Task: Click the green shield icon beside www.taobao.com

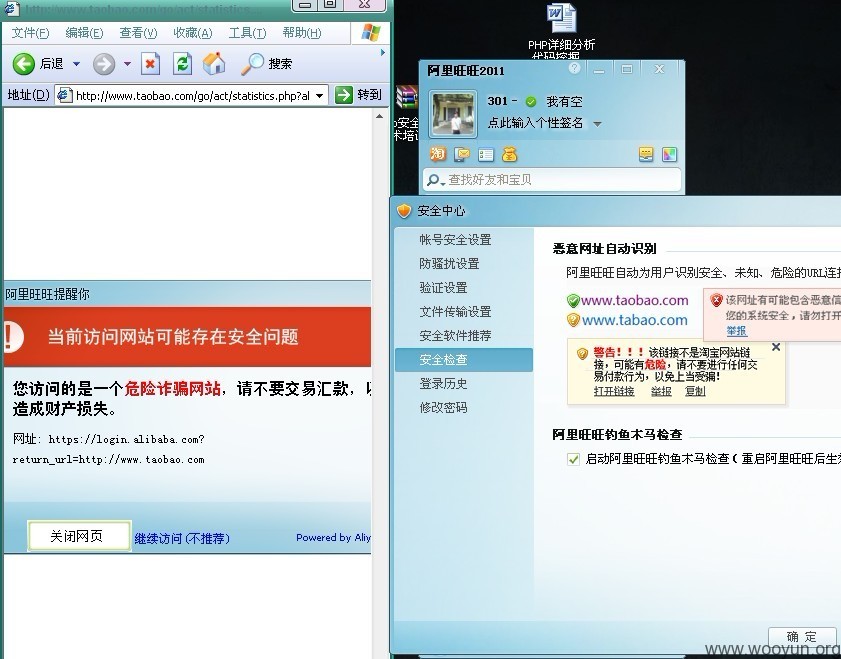Action: tap(573, 300)
